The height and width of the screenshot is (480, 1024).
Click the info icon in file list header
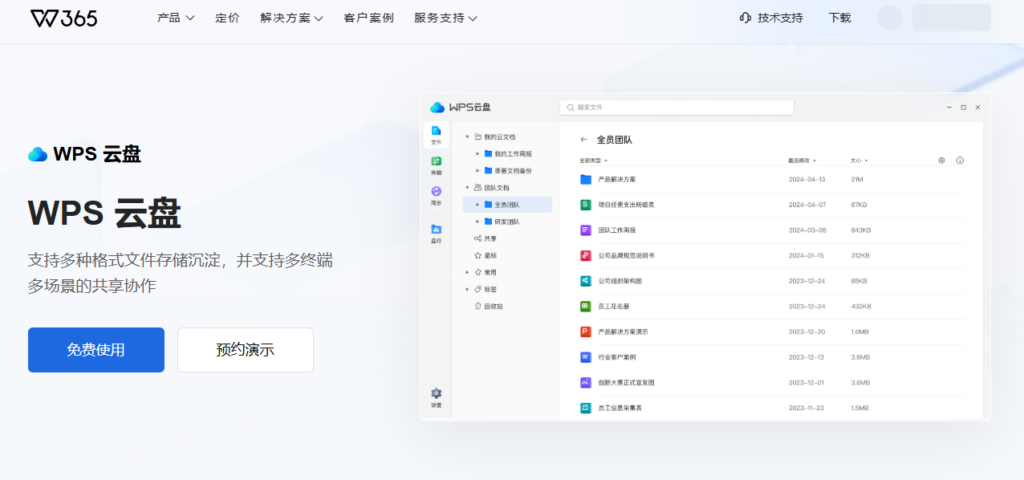[960, 160]
